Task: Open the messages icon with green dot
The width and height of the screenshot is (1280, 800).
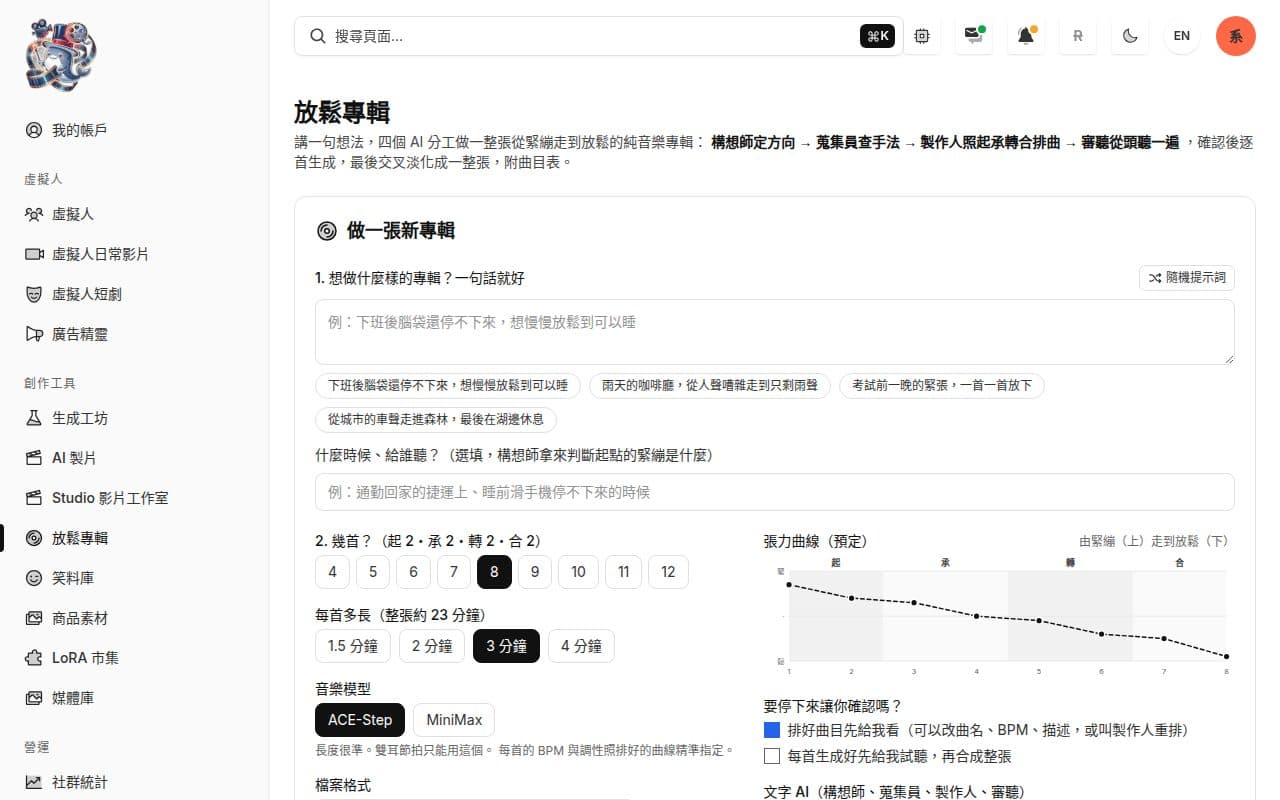Action: pyautogui.click(x=974, y=36)
